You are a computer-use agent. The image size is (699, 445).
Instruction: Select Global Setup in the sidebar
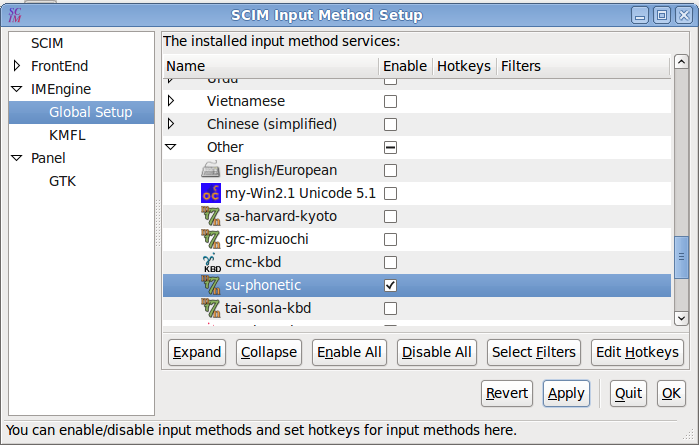[82, 112]
